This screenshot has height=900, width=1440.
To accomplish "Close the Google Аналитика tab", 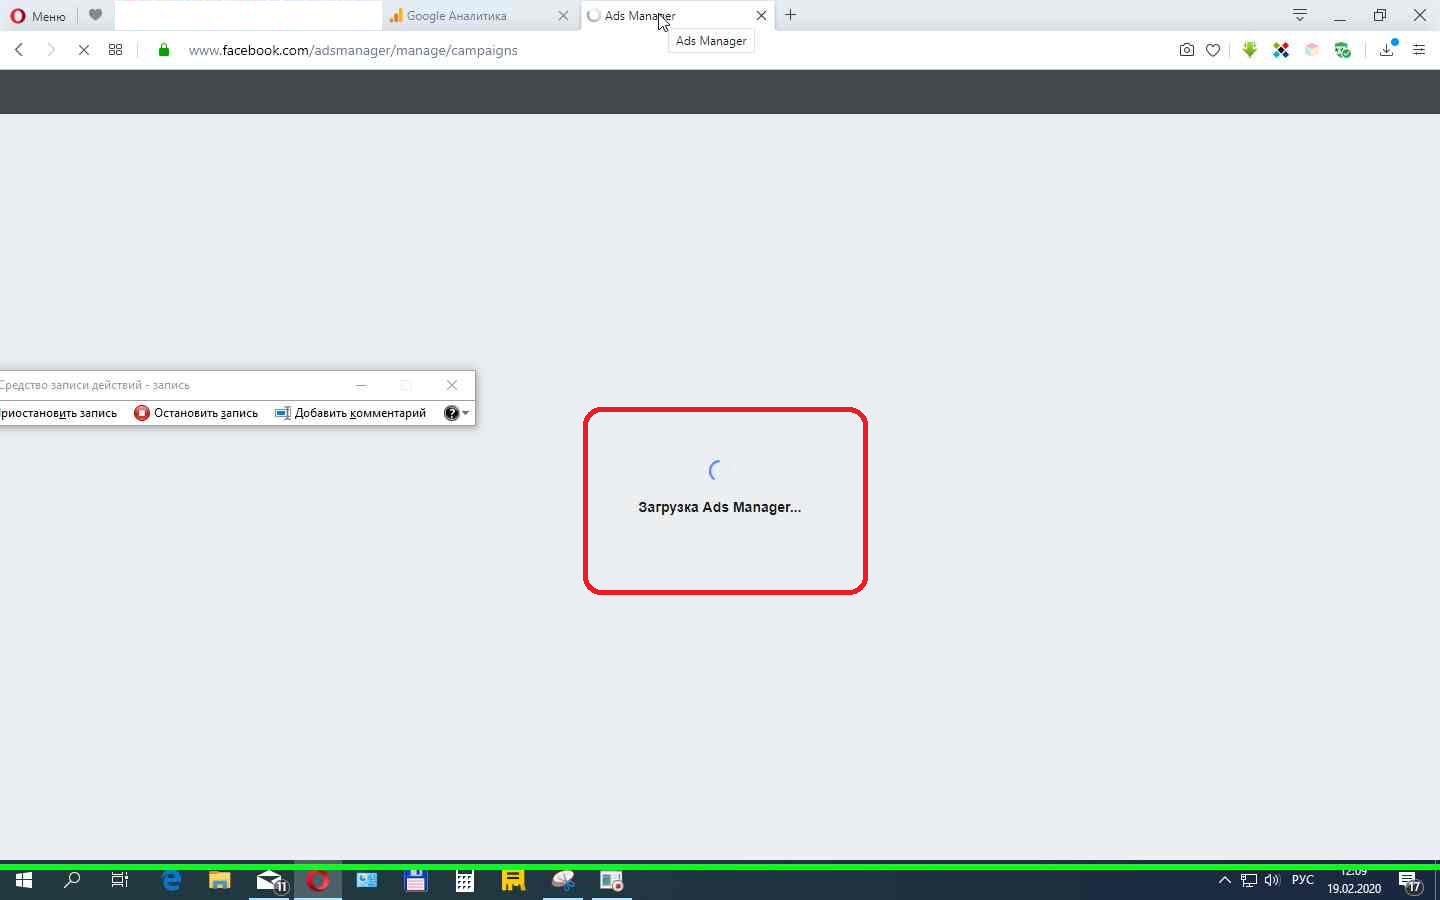I will [x=563, y=16].
